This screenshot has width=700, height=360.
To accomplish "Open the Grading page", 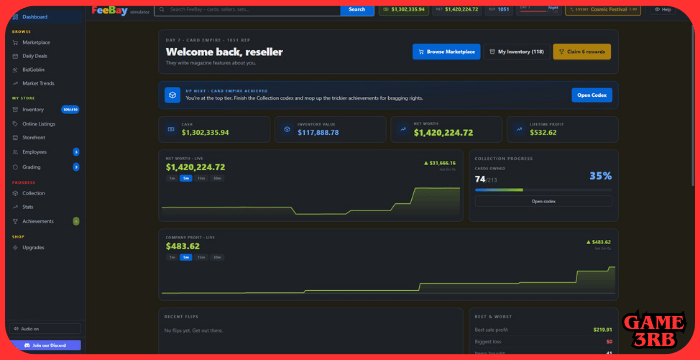I will pos(45,167).
